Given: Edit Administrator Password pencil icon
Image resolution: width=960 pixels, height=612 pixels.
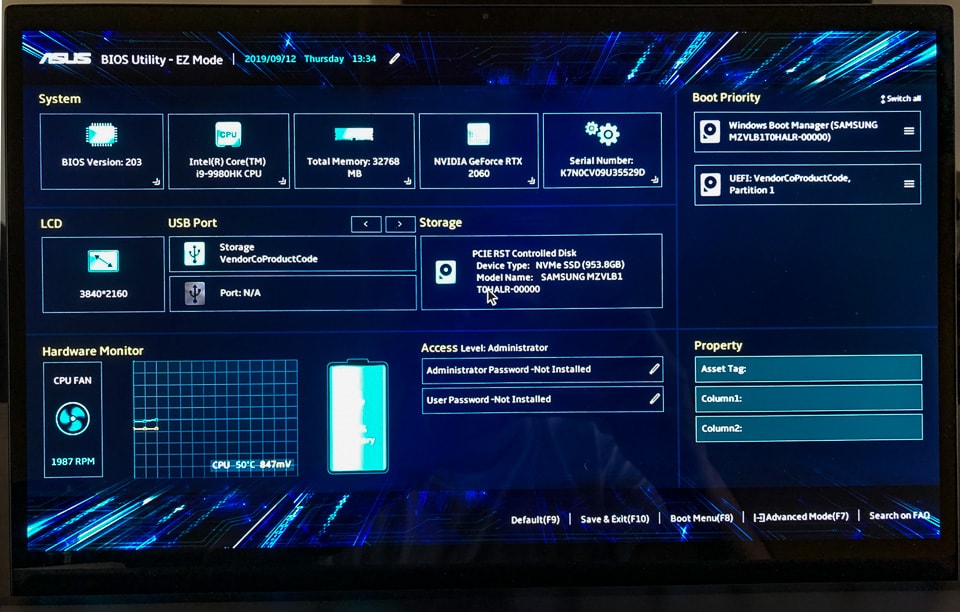Looking at the screenshot, I should (x=654, y=369).
